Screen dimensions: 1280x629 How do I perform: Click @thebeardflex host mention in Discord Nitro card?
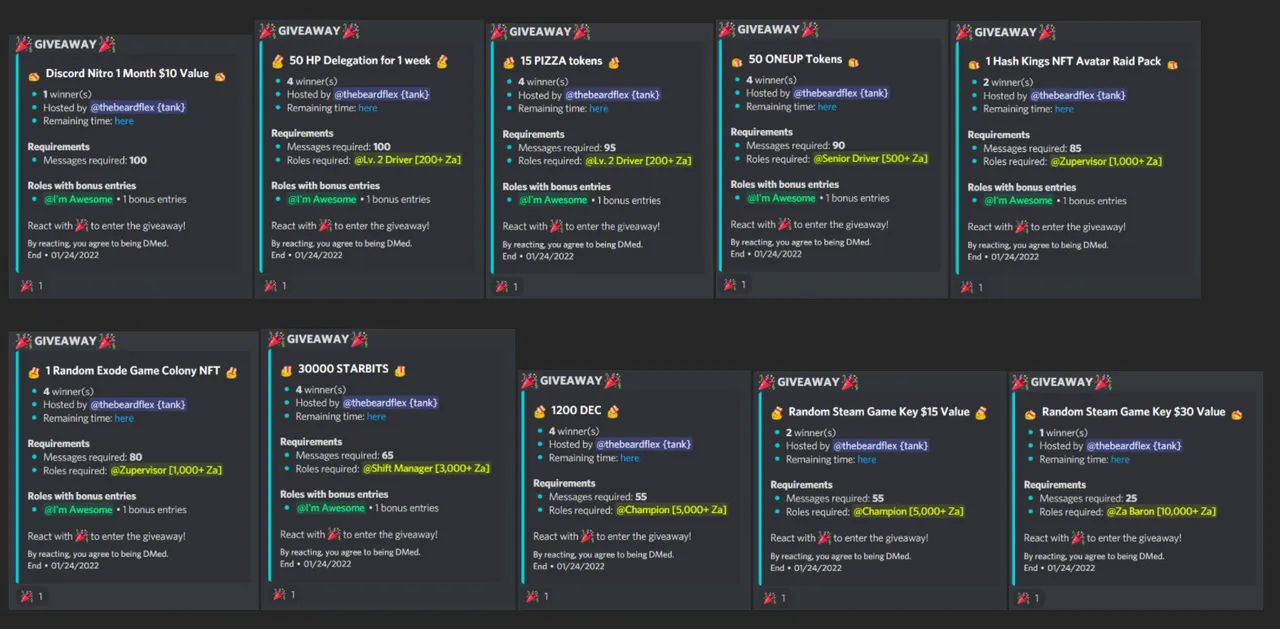[138, 107]
